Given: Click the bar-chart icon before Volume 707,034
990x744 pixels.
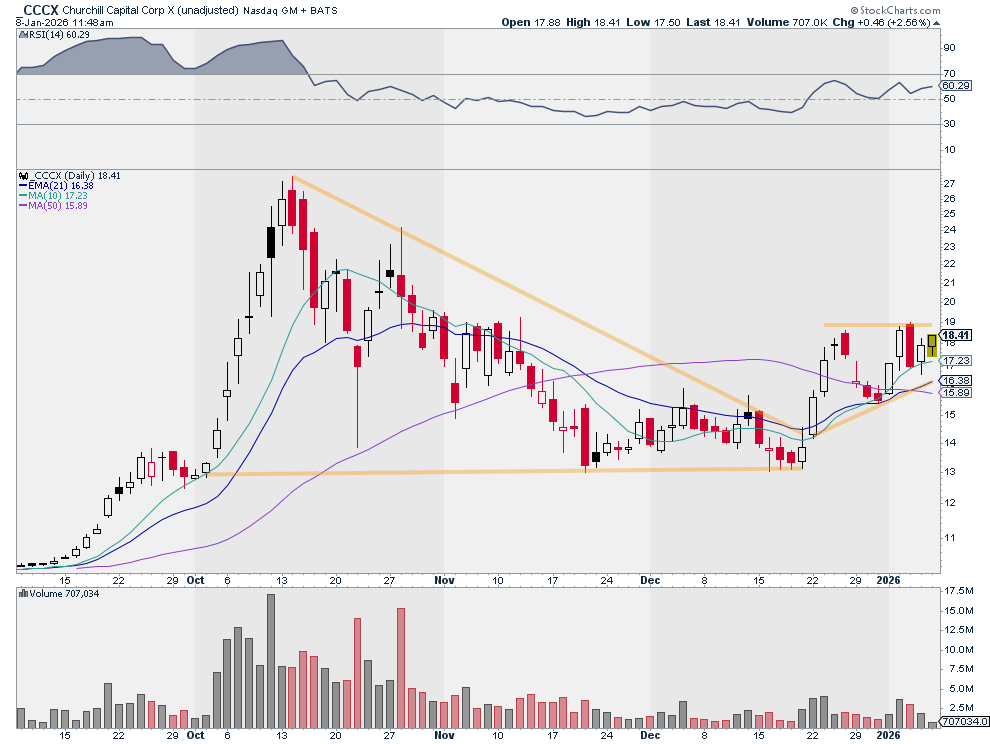Looking at the screenshot, I should (23, 594).
